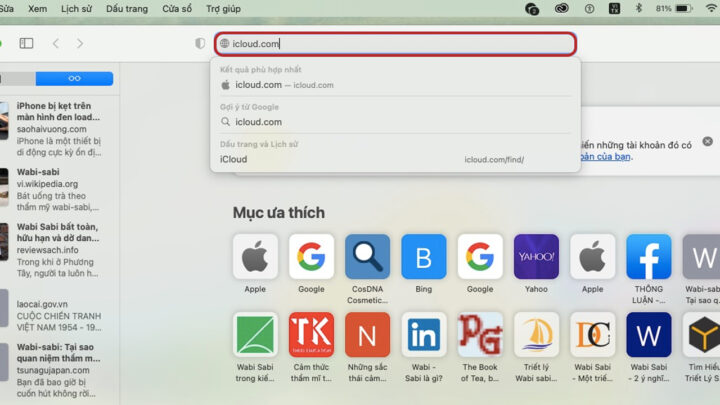Open reading list item Wabi-sabi vi.wikipedia.org

(55, 189)
